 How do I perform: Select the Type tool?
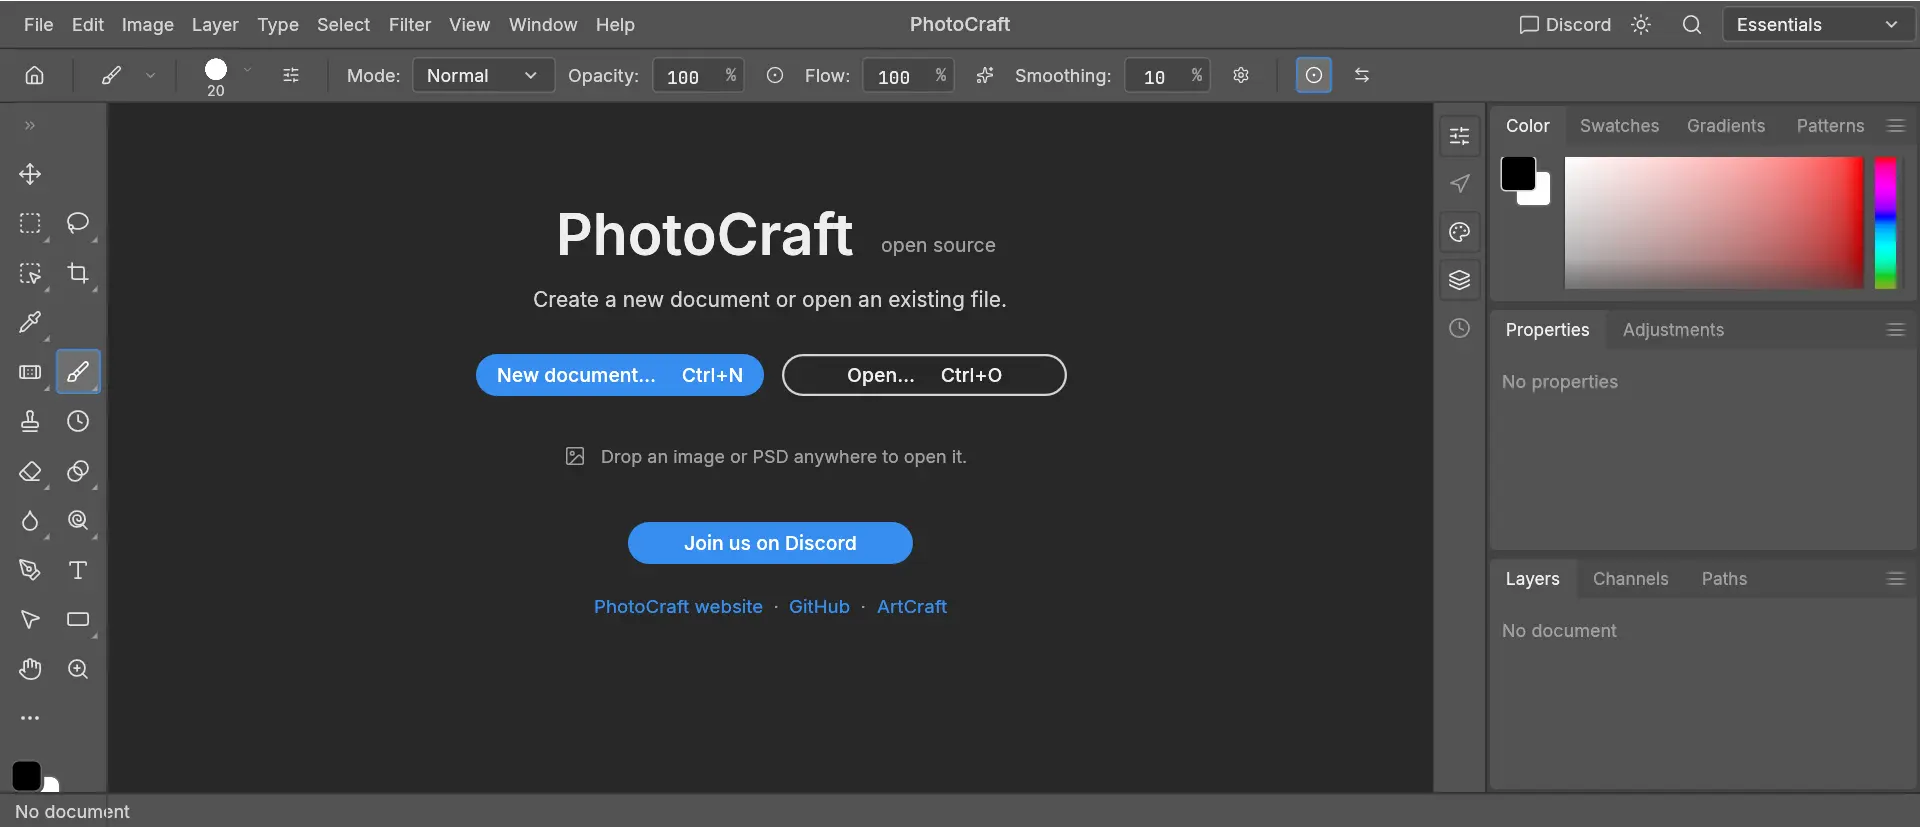tap(78, 570)
